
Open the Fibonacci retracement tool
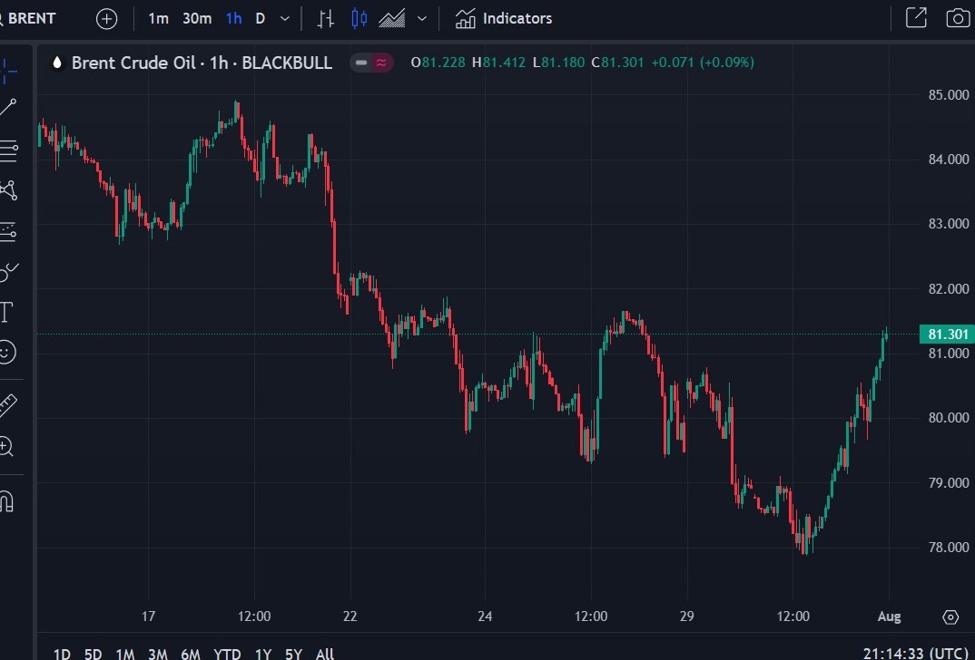click(x=8, y=151)
